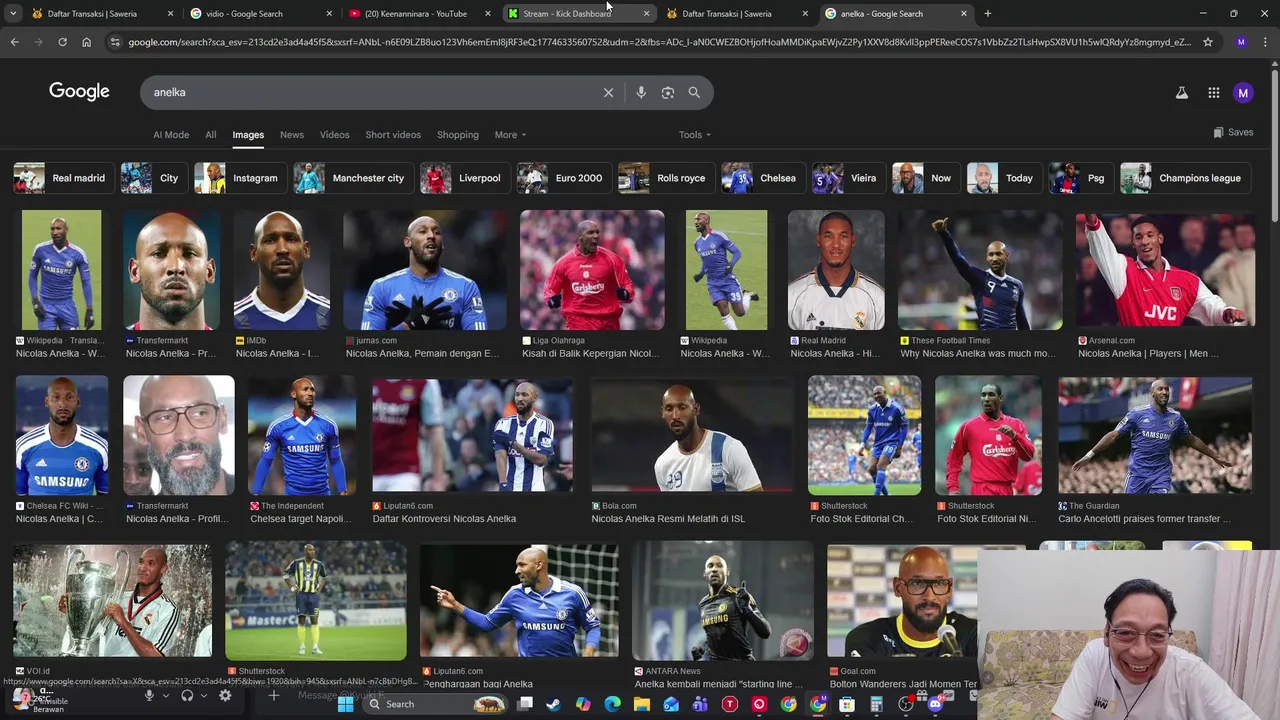1280x720 pixels.
Task: Open the Real Madrid white jersey thumbnail
Action: (836, 270)
